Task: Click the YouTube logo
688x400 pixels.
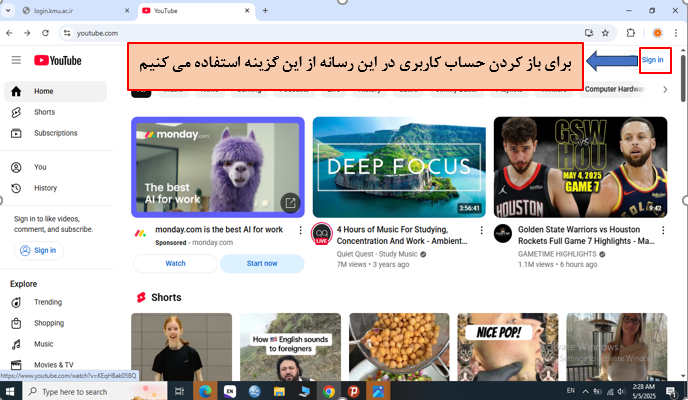Action: click(x=59, y=60)
